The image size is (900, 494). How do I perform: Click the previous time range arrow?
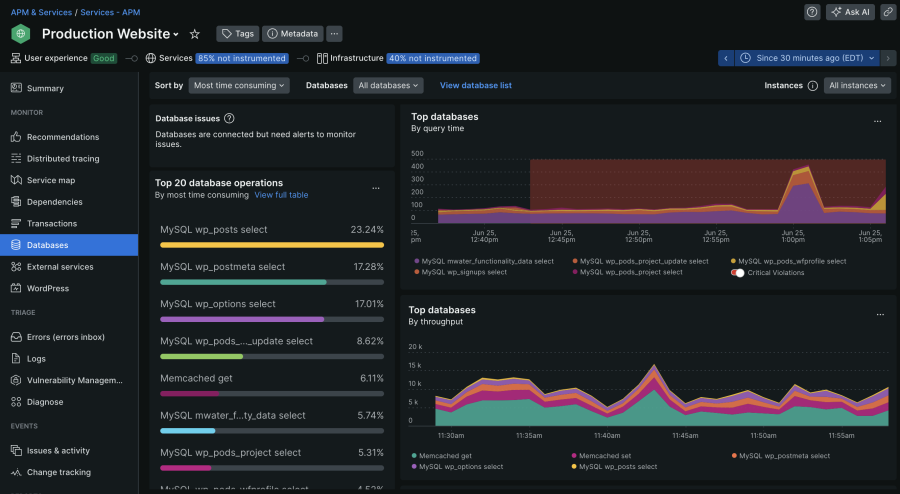[725, 58]
